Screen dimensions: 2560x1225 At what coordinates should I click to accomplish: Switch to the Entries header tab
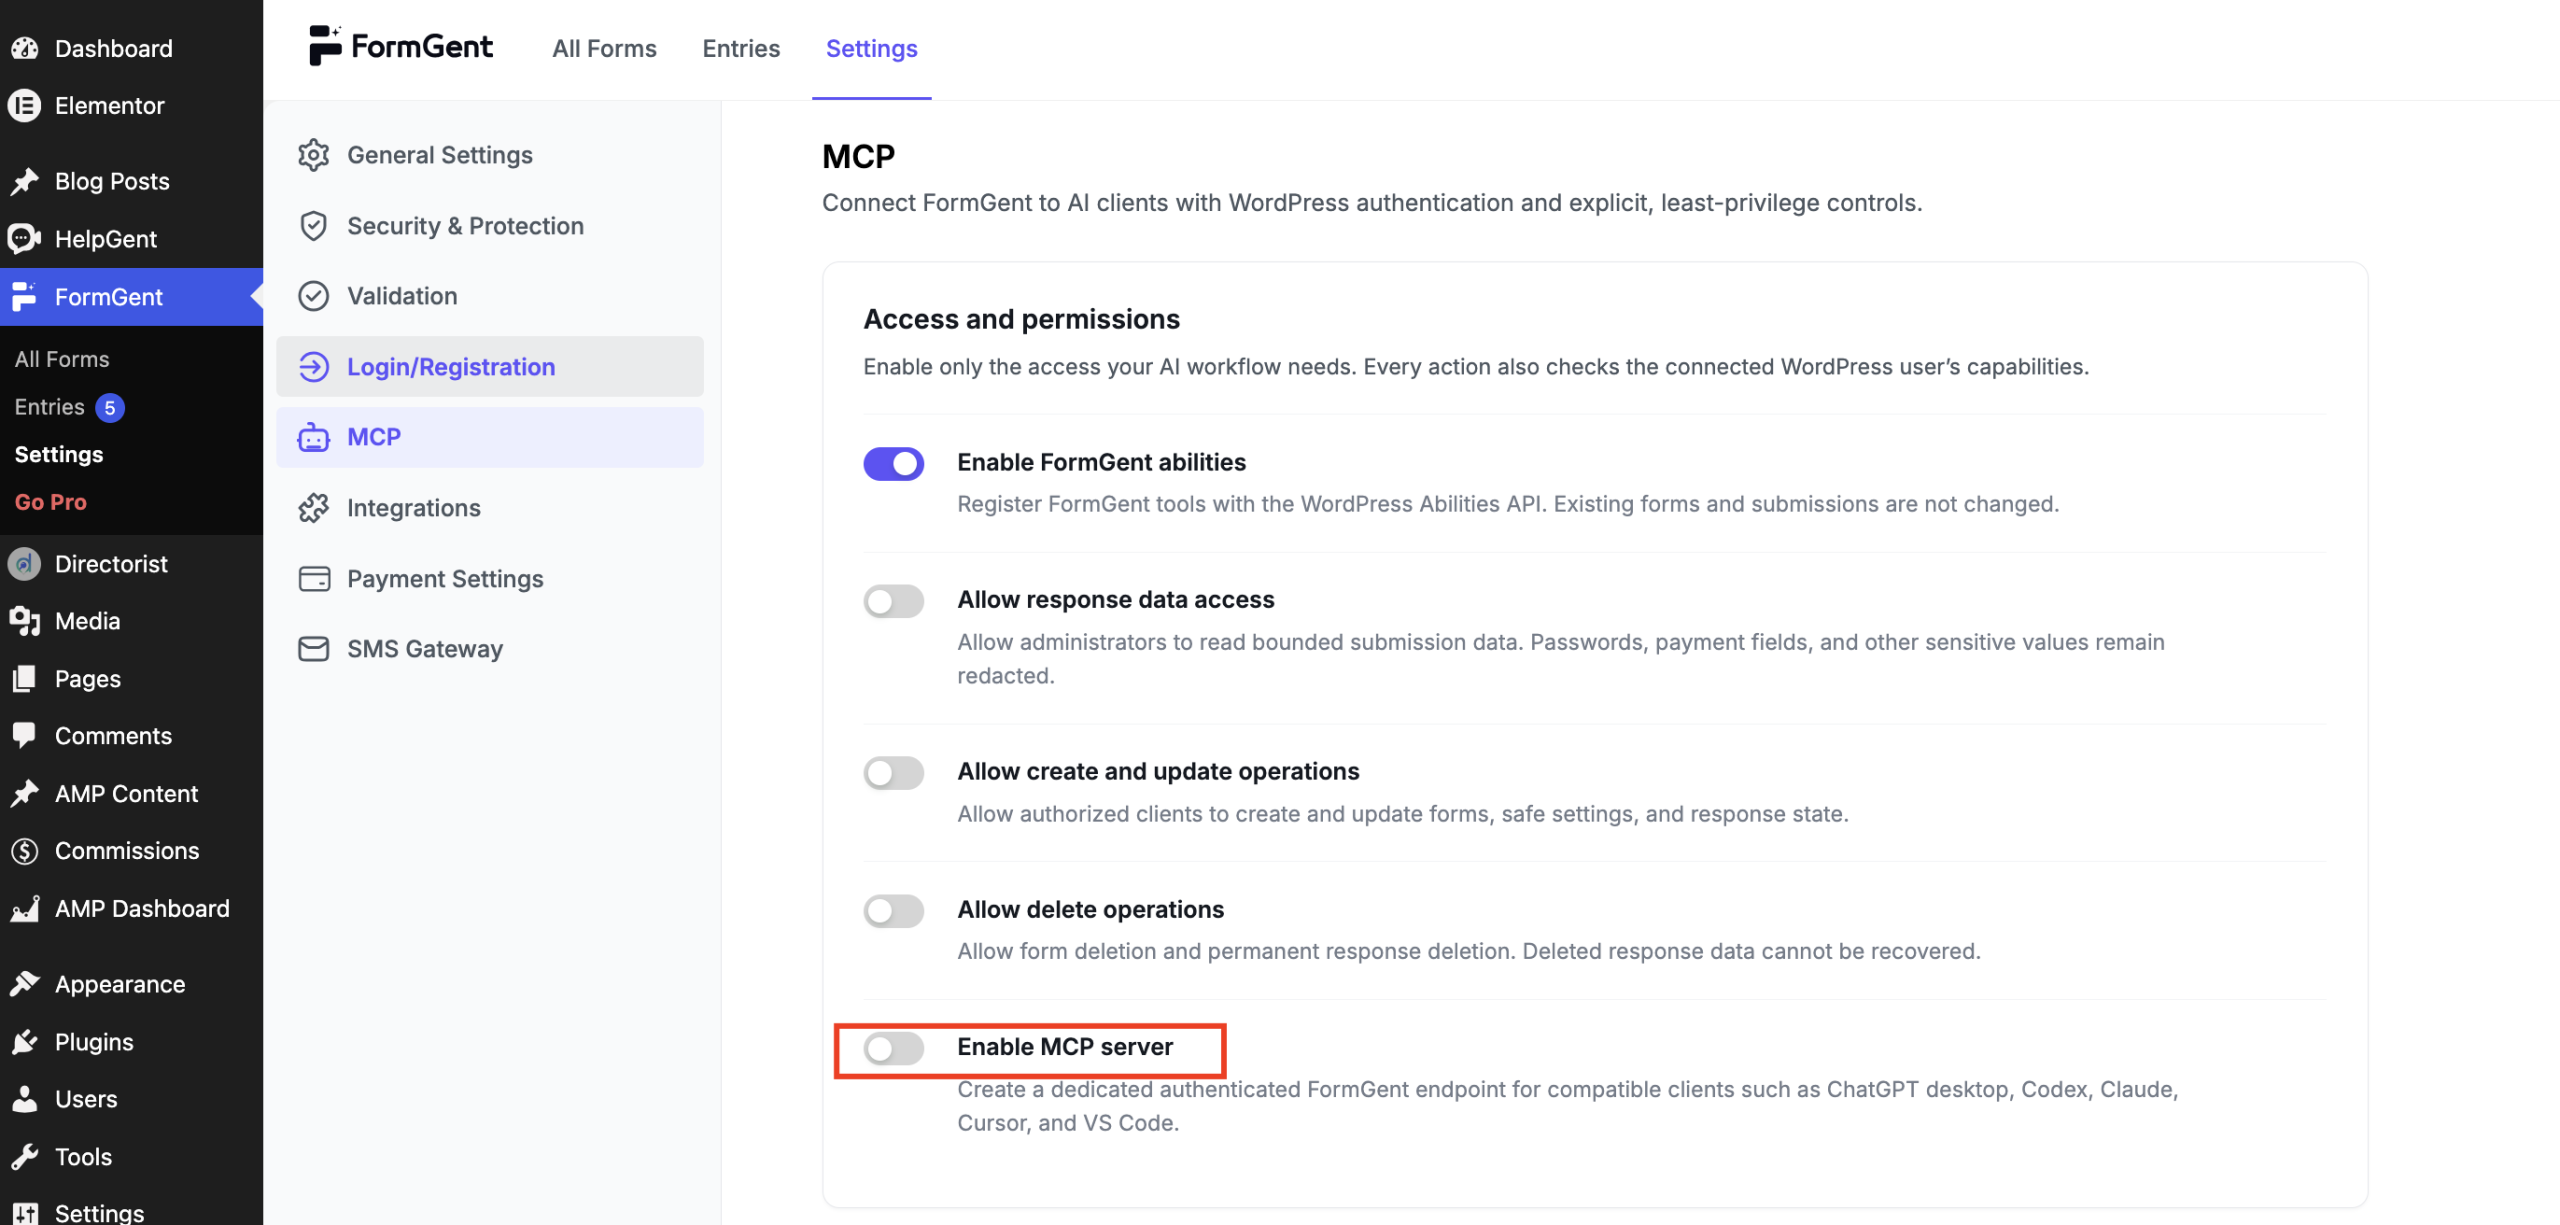741,48
